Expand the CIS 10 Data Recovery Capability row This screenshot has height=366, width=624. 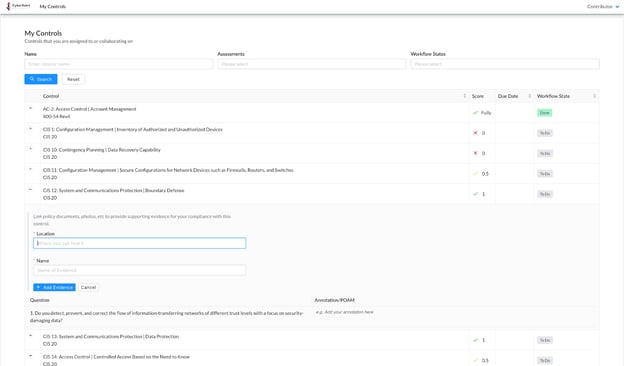click(31, 149)
